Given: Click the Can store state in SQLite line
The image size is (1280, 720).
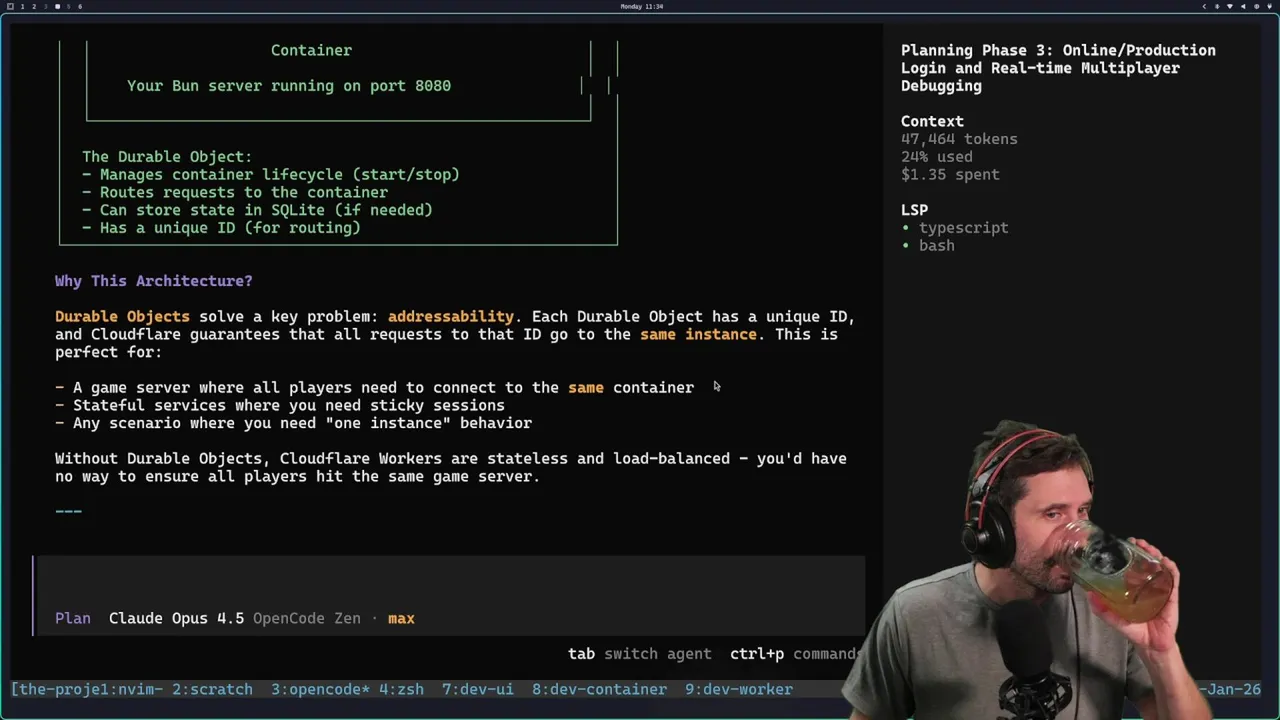Looking at the screenshot, I should tap(257, 210).
